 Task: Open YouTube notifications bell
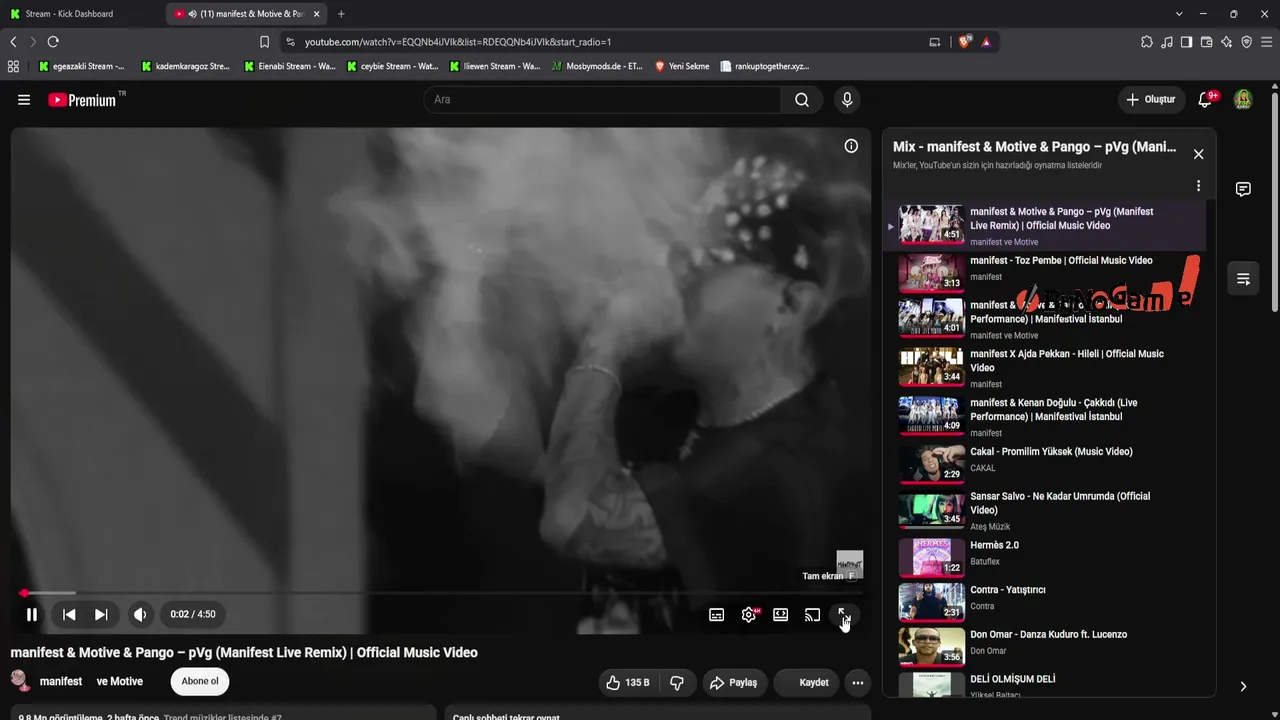coord(1205,100)
